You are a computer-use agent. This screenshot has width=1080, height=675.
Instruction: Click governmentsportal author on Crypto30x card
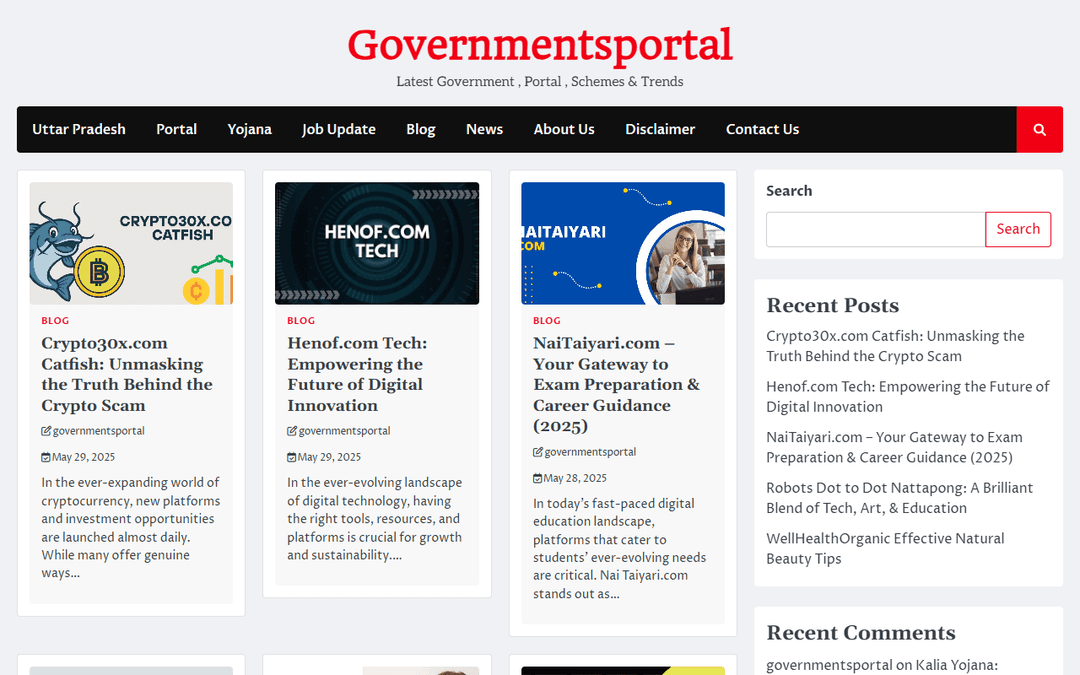point(98,431)
